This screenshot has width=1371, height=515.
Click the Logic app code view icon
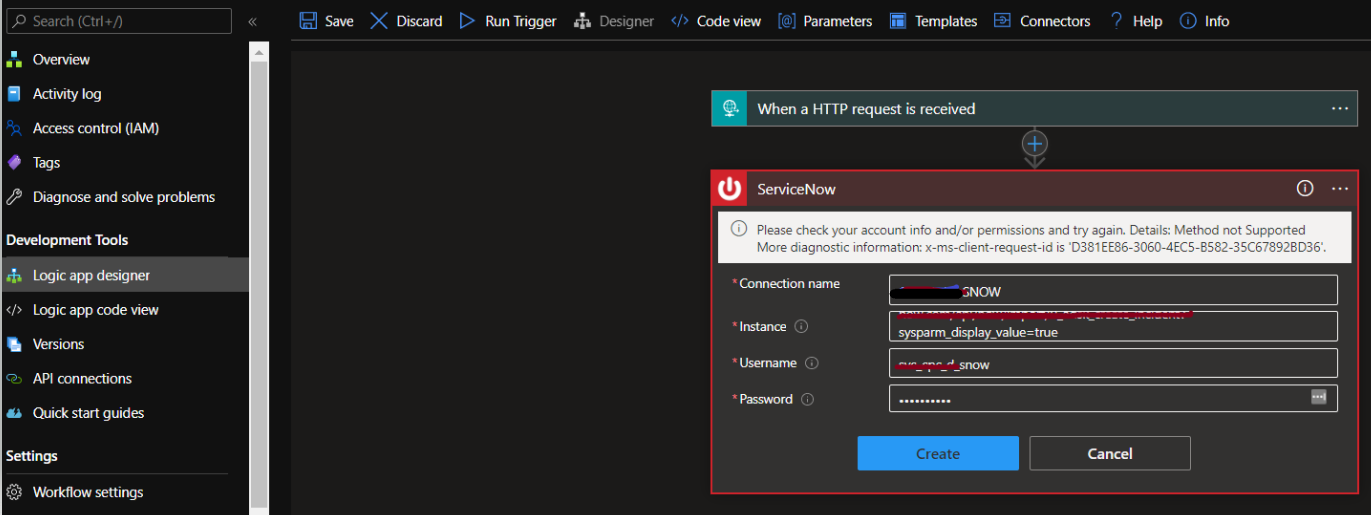(14, 310)
